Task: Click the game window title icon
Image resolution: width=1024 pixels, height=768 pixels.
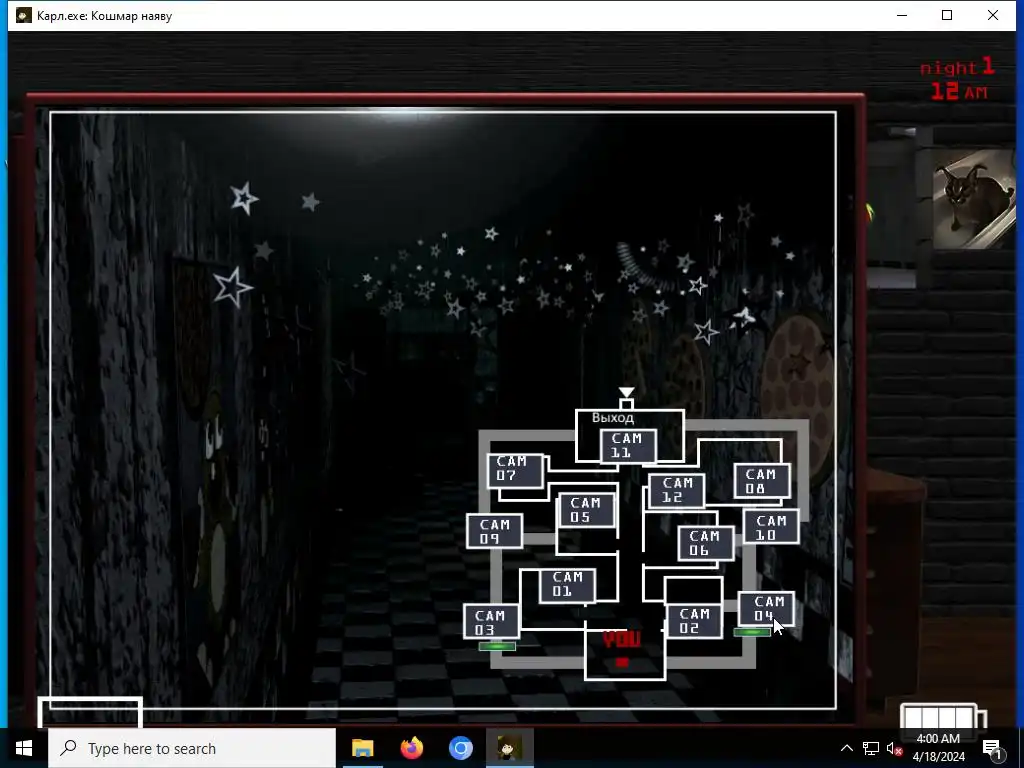Action: tap(24, 15)
